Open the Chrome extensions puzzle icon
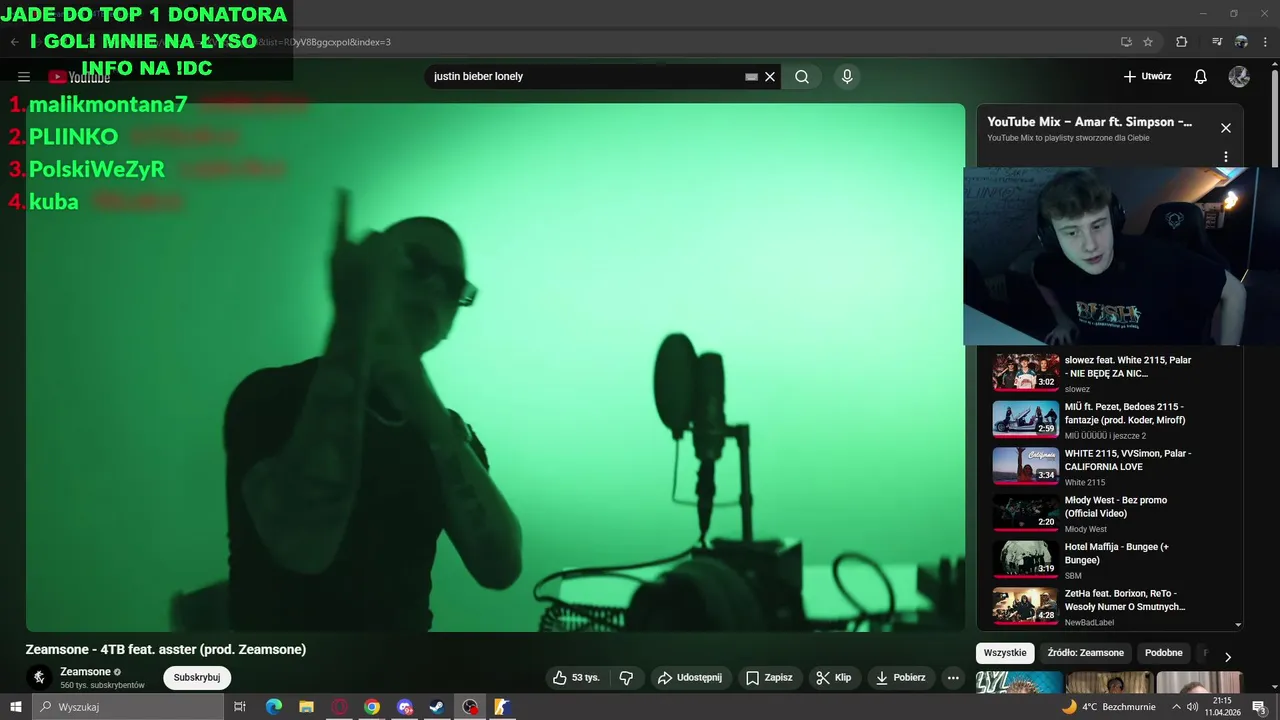Screen dimensions: 1280x720 1182,42
